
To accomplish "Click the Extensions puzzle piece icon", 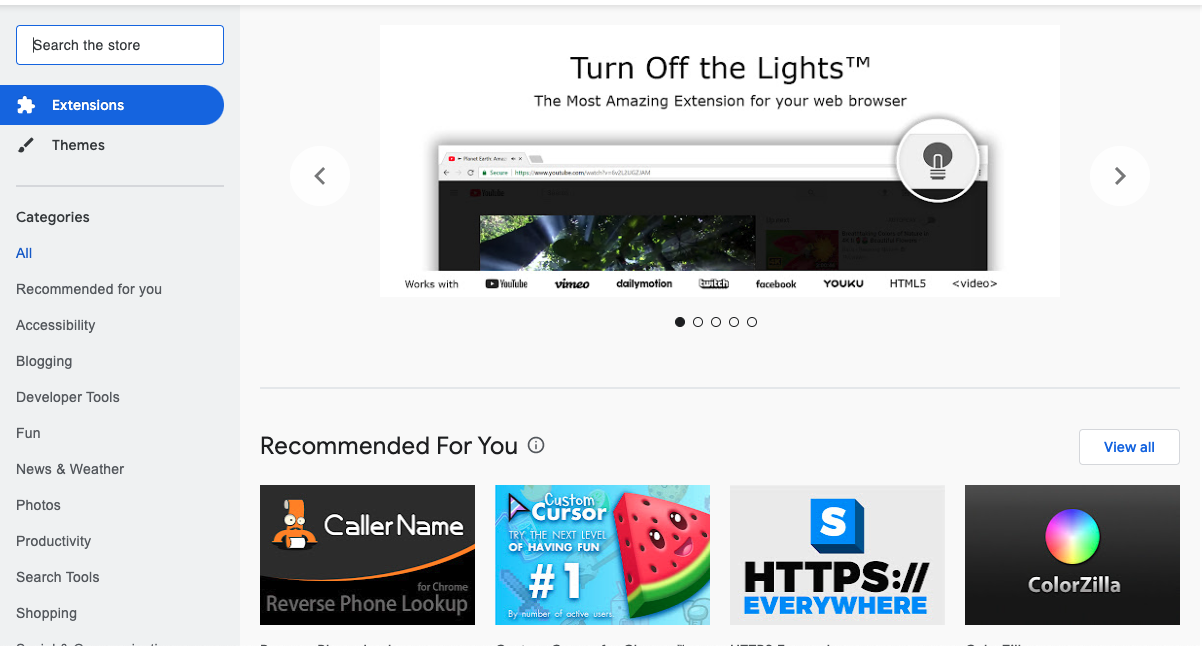I will click(x=27, y=105).
